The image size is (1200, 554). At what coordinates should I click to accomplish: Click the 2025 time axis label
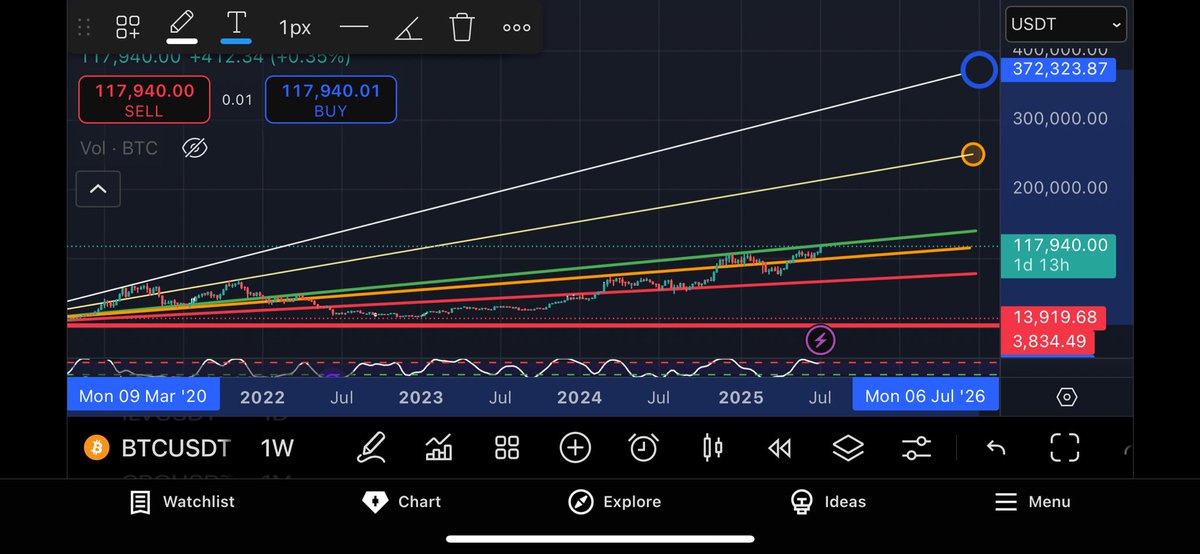click(741, 397)
